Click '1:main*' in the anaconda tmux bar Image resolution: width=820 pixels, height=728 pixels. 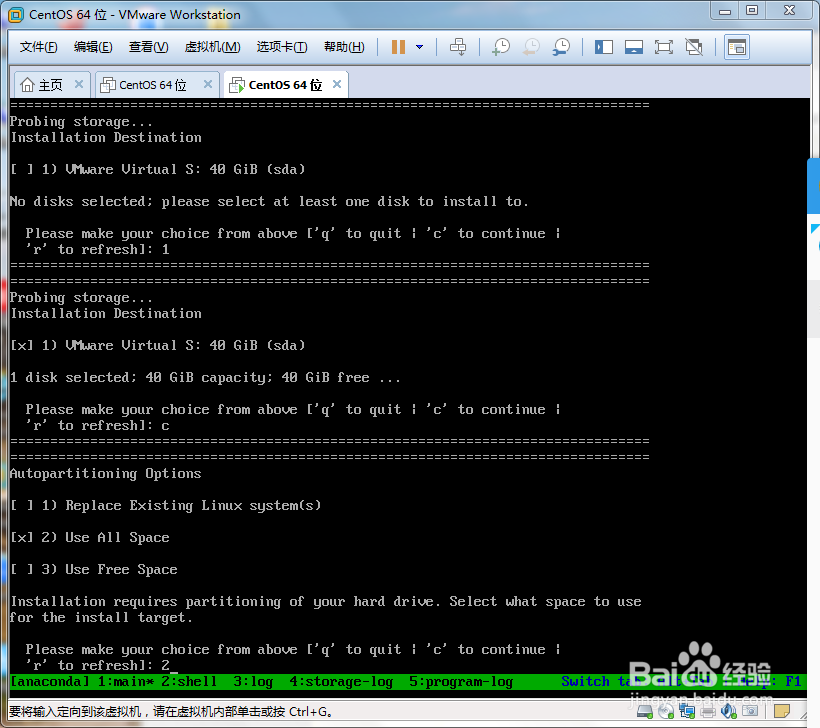(x=126, y=681)
